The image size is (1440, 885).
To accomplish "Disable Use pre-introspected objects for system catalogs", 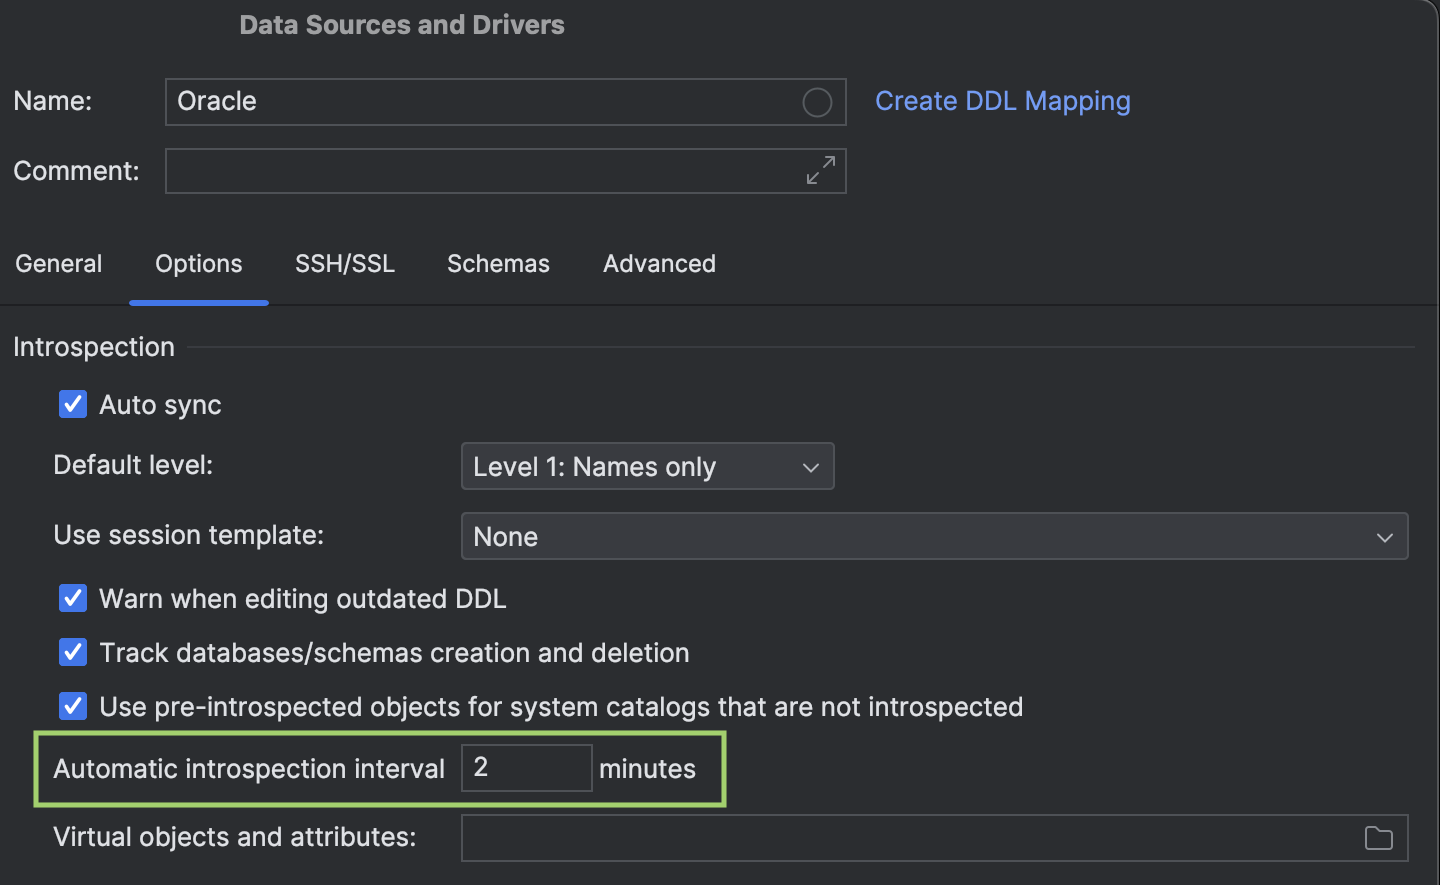I will point(72,706).
